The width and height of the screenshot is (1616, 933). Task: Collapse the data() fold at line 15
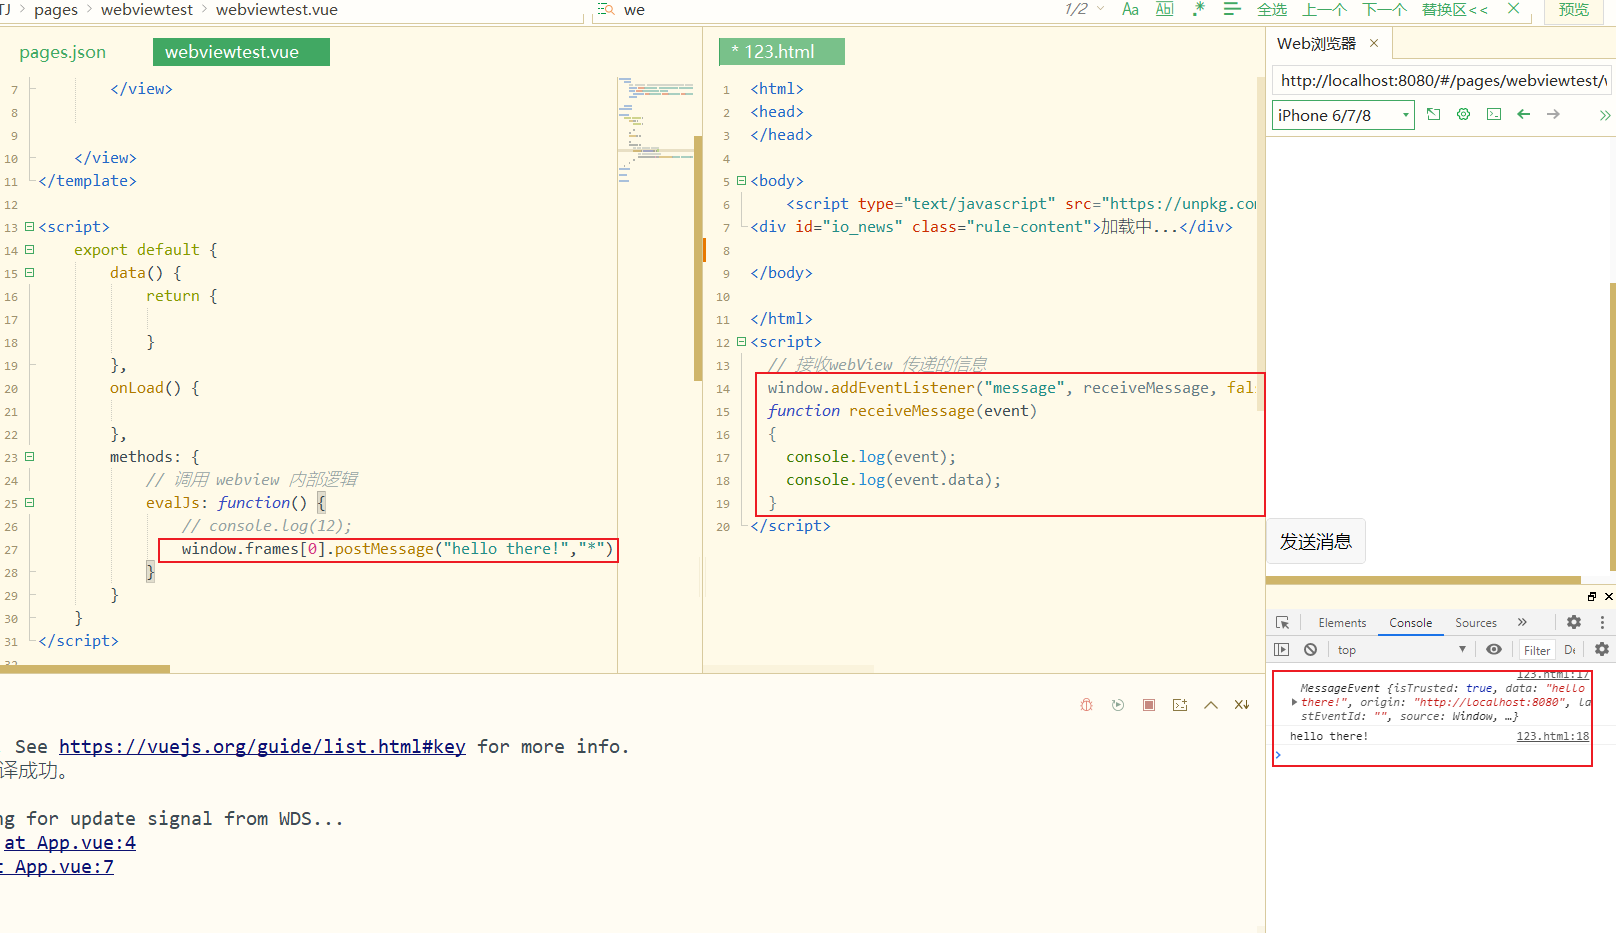coord(29,273)
